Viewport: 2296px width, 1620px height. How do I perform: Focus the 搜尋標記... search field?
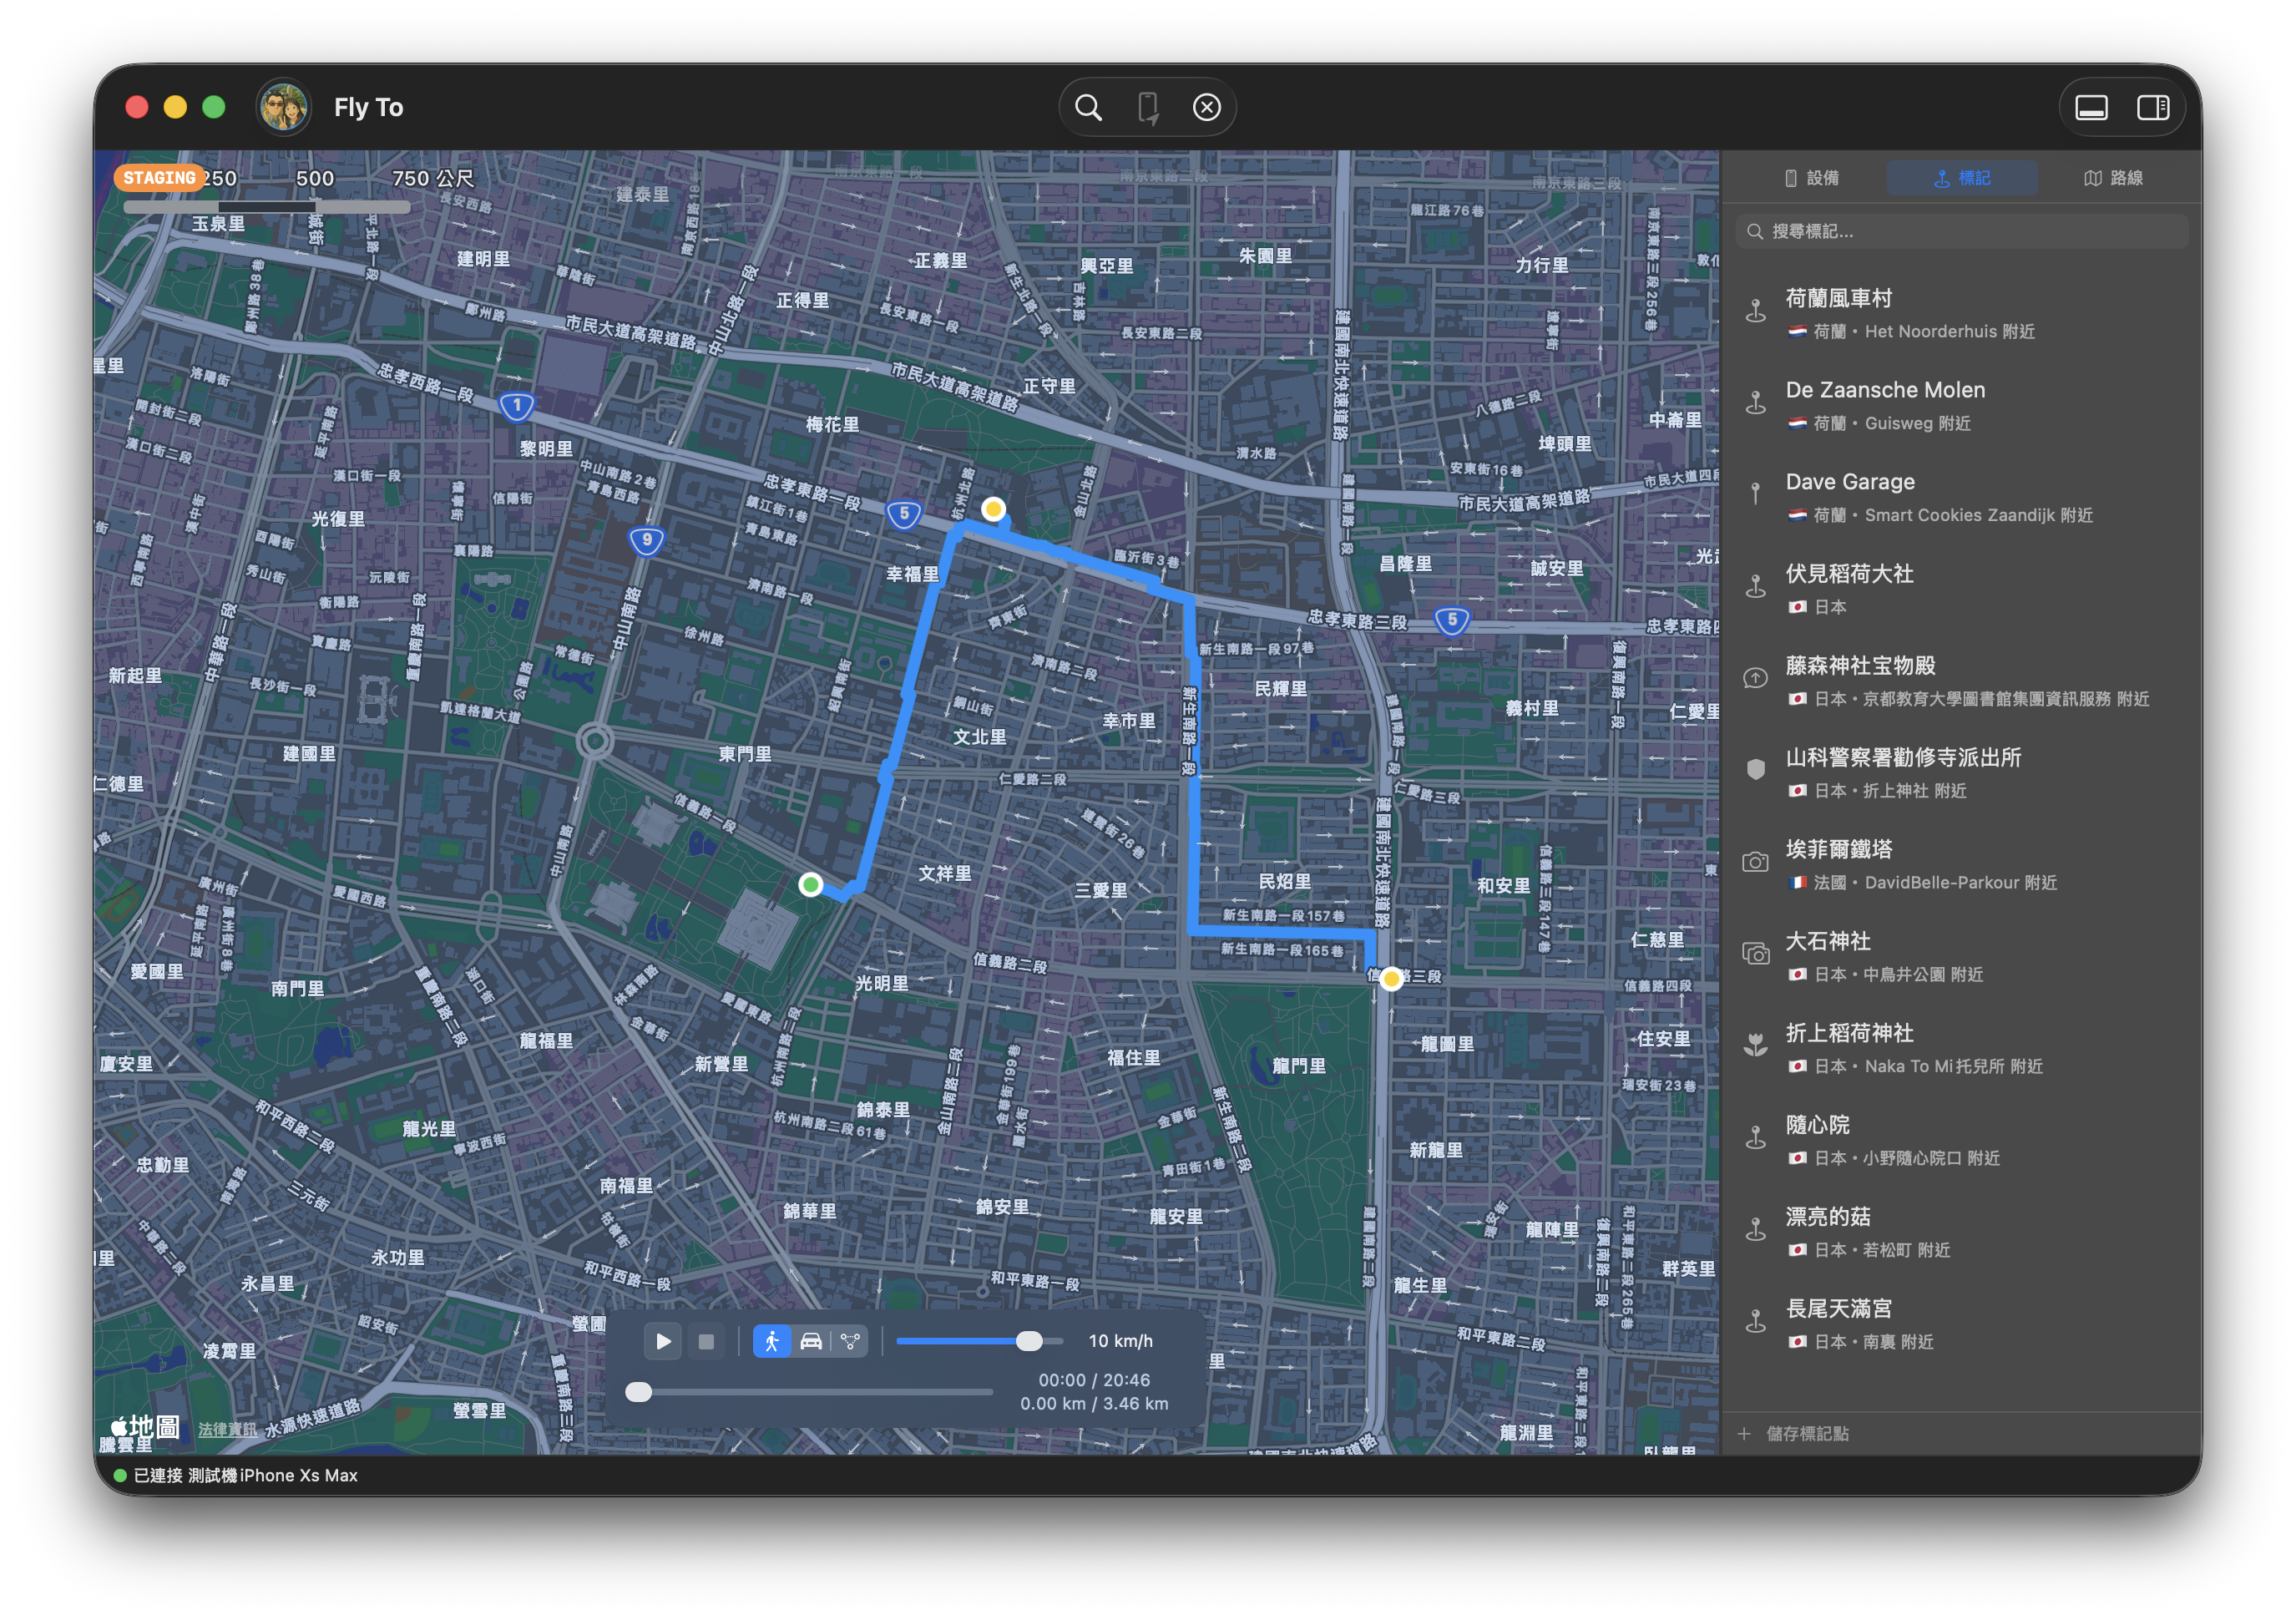coord(1962,232)
